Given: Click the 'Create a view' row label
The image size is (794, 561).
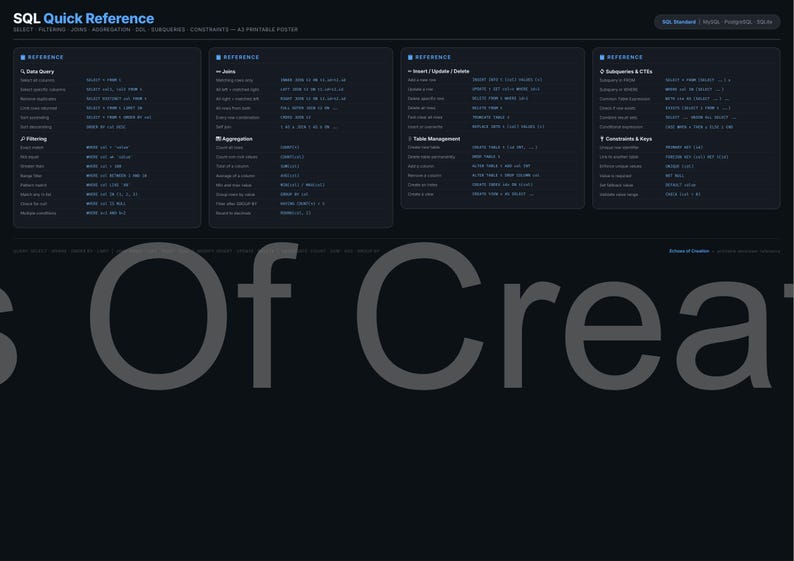Looking at the screenshot, I should click(421, 194).
